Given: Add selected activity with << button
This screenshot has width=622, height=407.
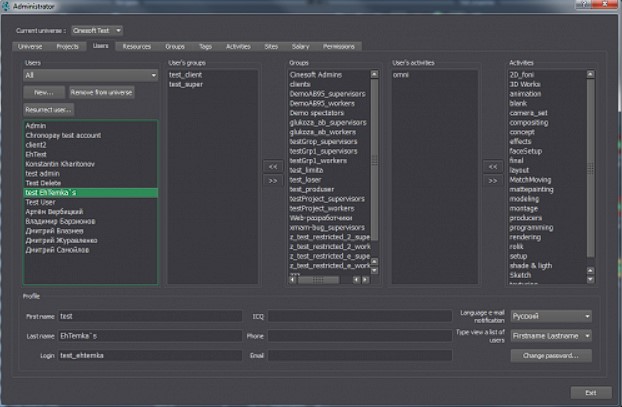Looking at the screenshot, I should [493, 167].
